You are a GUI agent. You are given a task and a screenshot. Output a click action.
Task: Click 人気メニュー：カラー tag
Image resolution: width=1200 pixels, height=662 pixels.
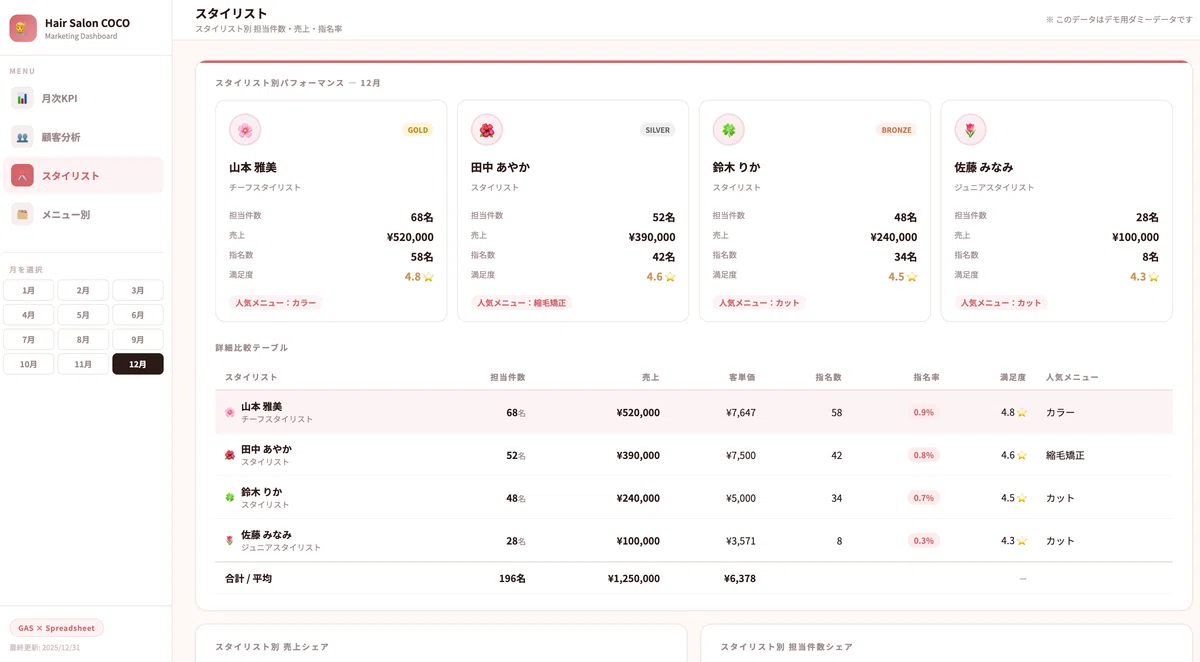click(x=276, y=303)
